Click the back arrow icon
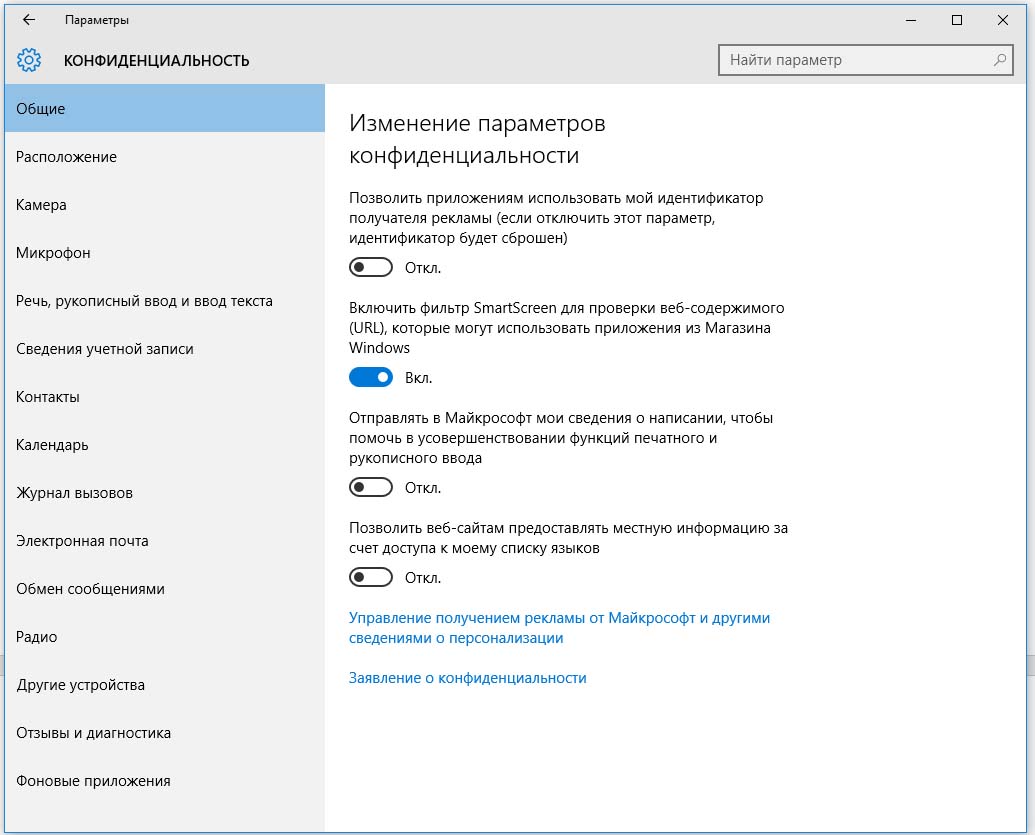 tap(29, 20)
